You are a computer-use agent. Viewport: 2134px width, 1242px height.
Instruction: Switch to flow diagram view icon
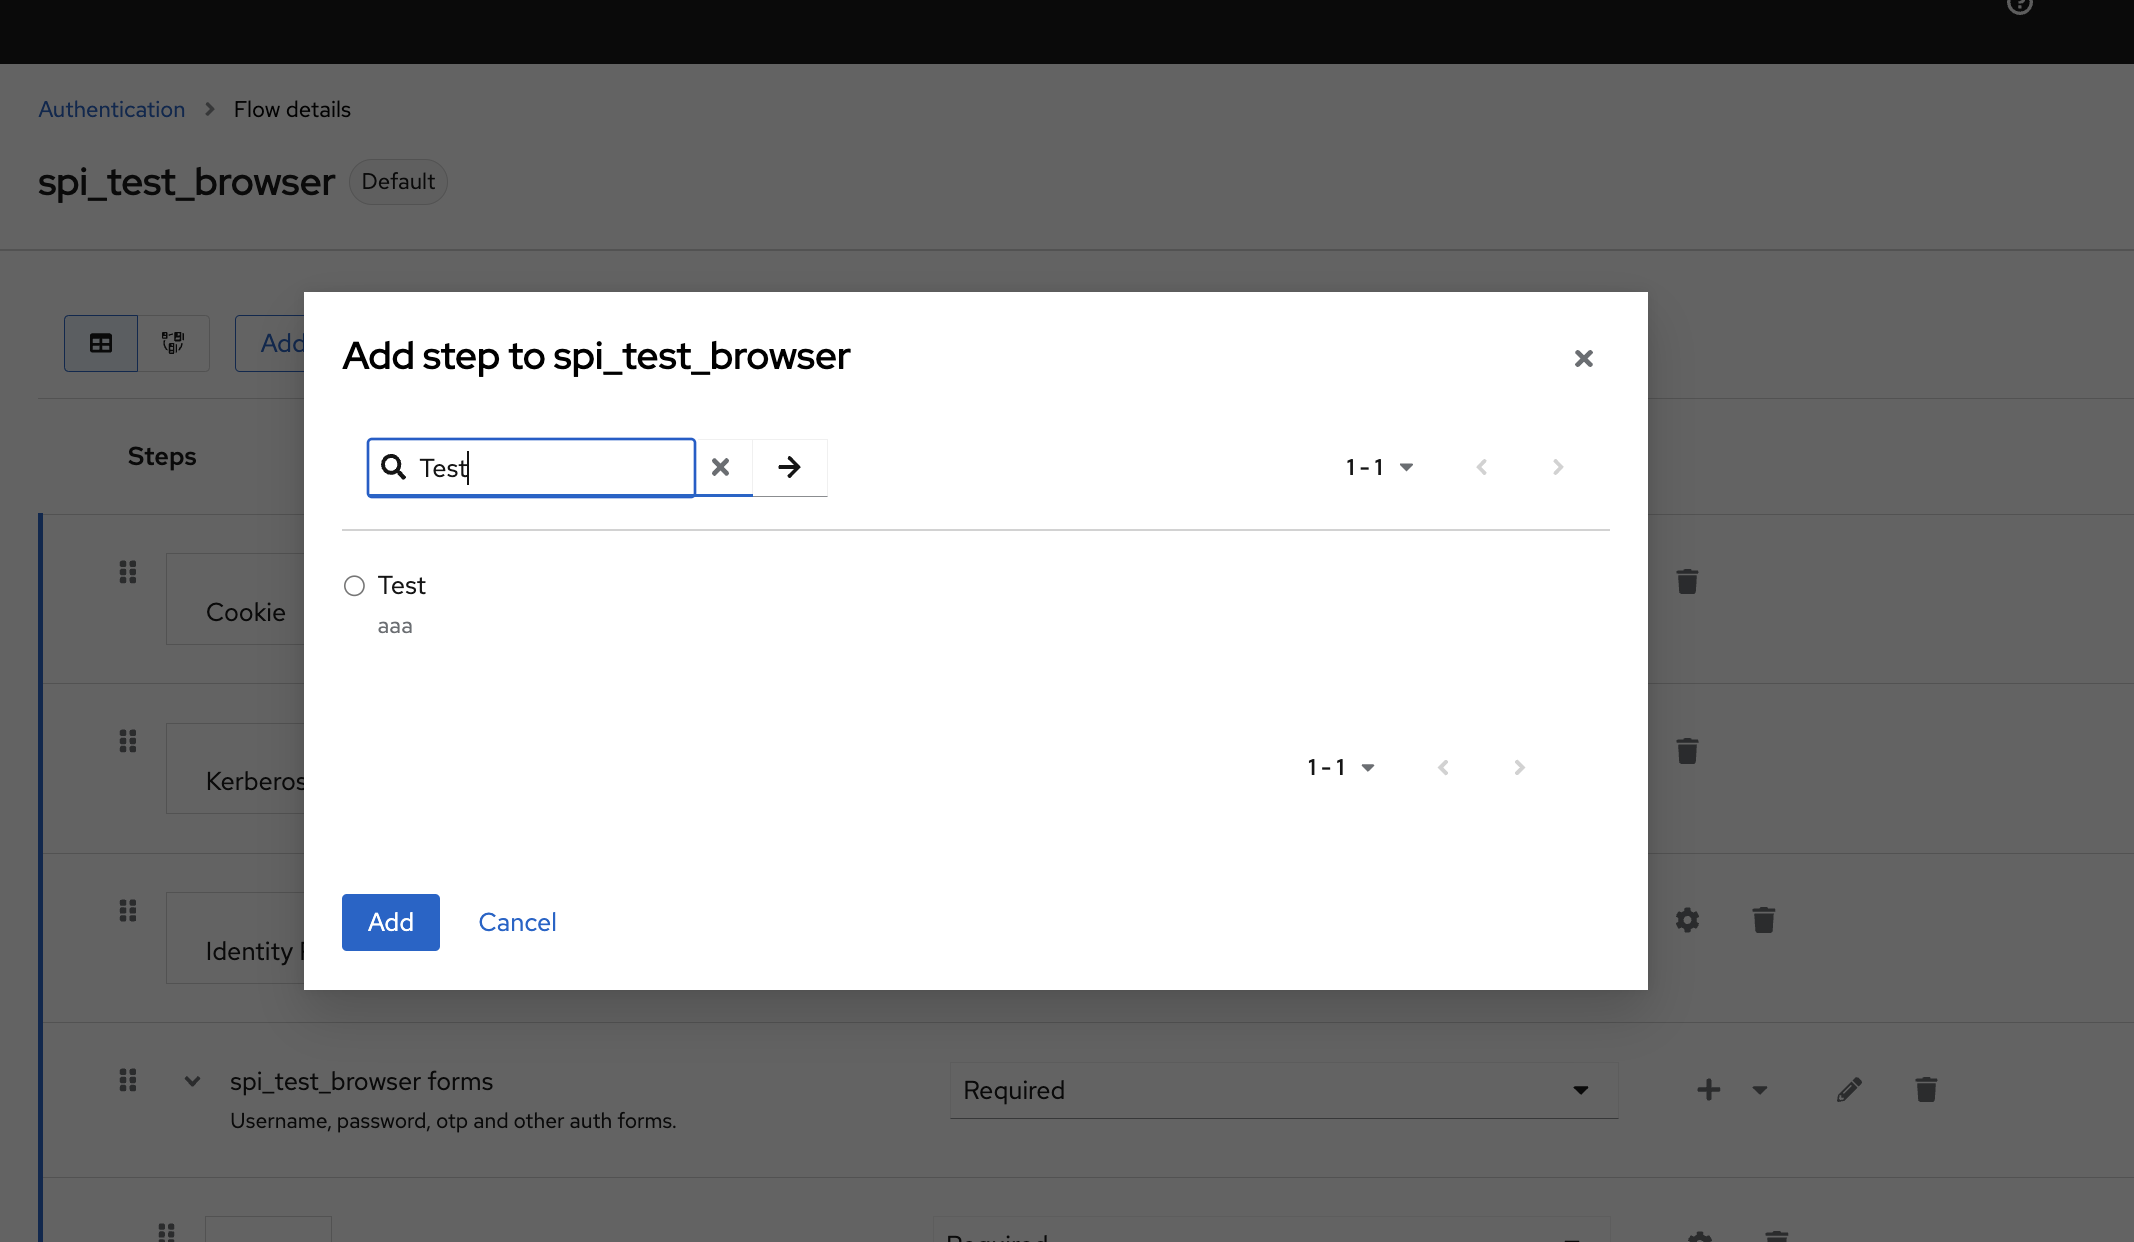(173, 344)
